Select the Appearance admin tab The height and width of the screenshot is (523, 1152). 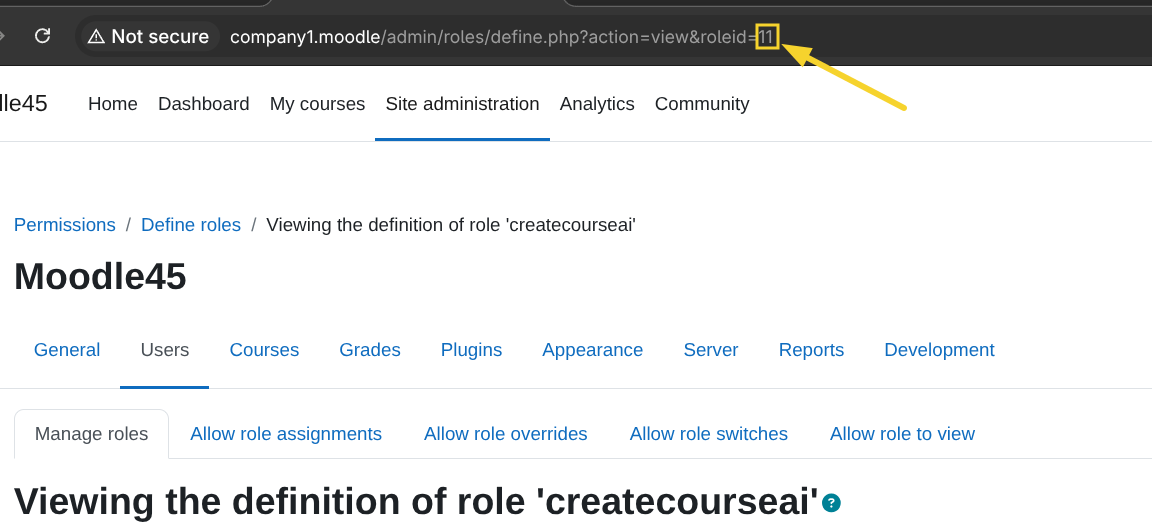coord(592,350)
